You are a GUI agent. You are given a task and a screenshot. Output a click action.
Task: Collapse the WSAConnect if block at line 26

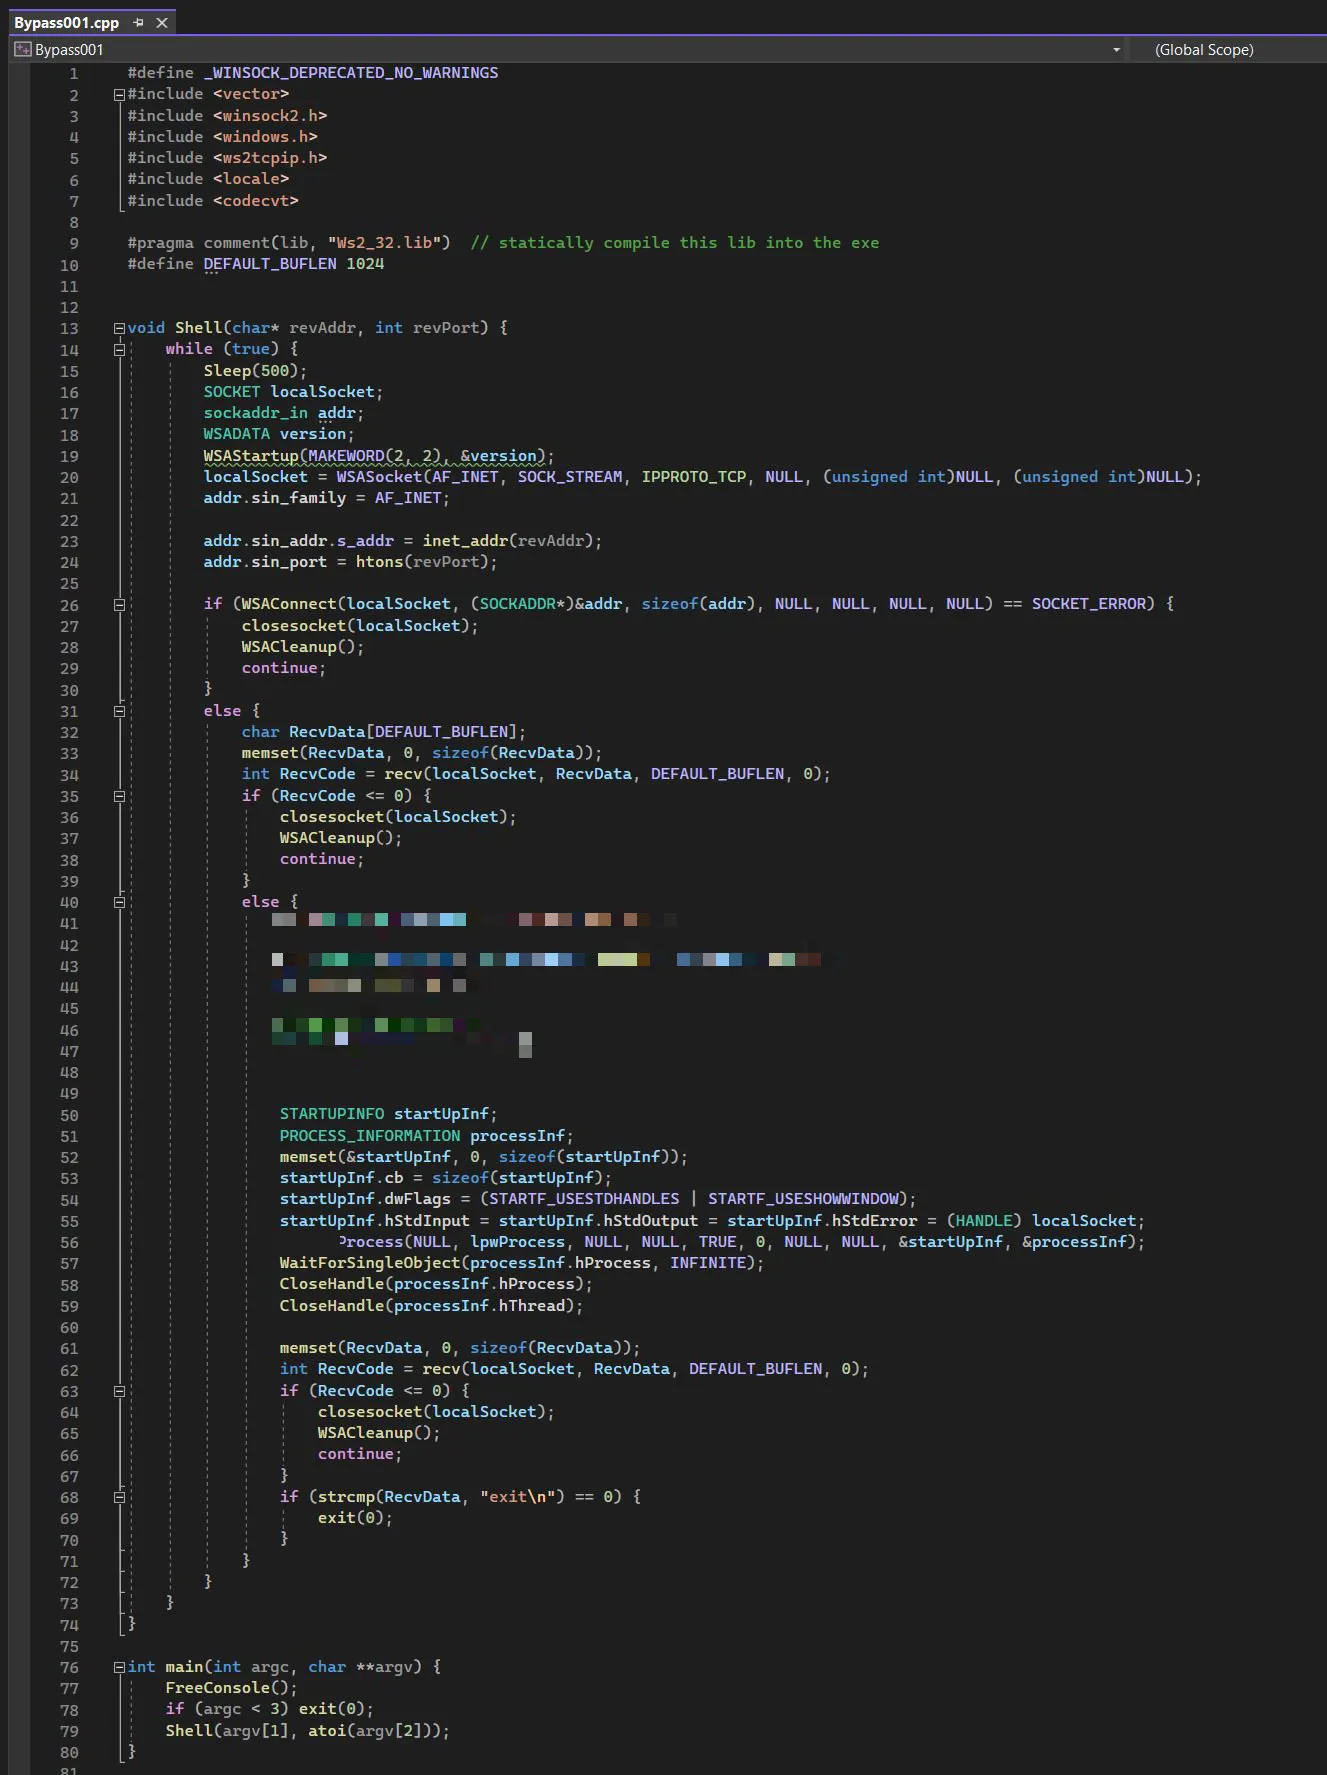pyautogui.click(x=119, y=604)
